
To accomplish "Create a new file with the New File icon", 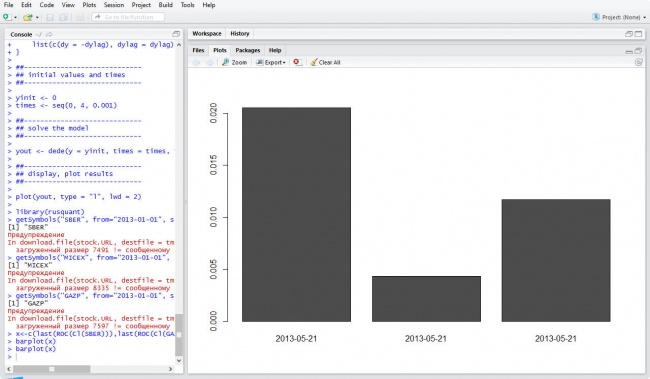I will pos(7,17).
